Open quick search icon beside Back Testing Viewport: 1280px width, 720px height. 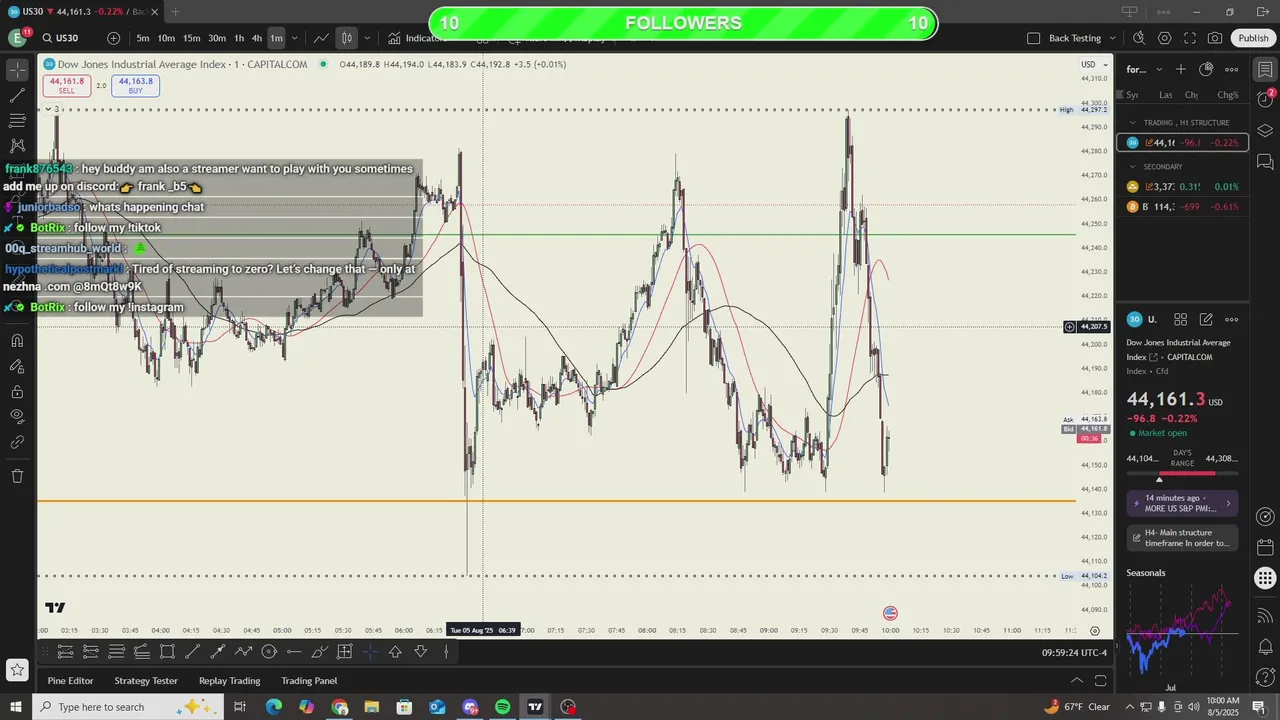pos(1139,38)
